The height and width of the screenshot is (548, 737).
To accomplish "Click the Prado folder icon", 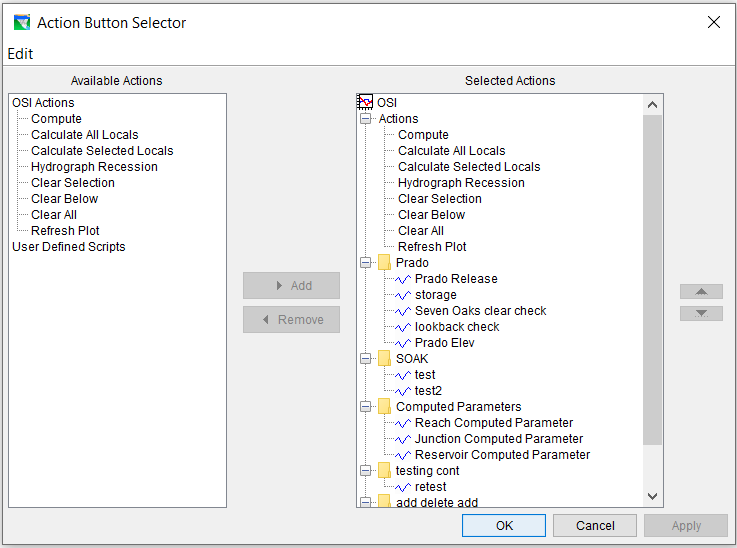I will 384,262.
